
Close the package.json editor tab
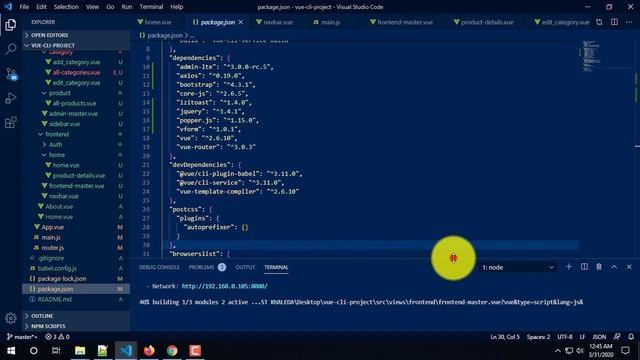(x=241, y=22)
